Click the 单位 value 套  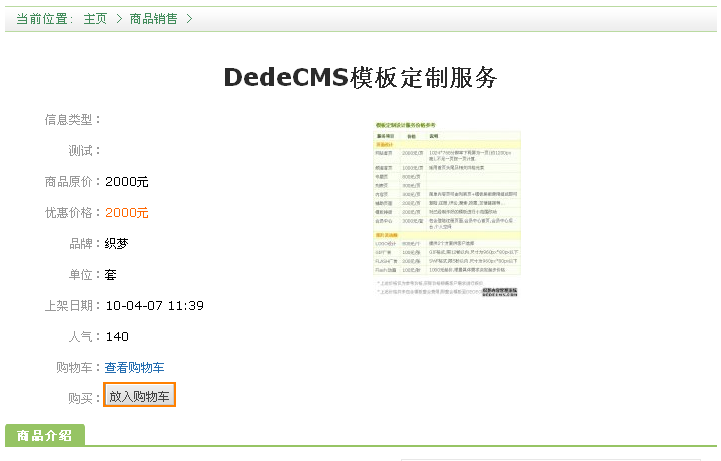click(111, 275)
